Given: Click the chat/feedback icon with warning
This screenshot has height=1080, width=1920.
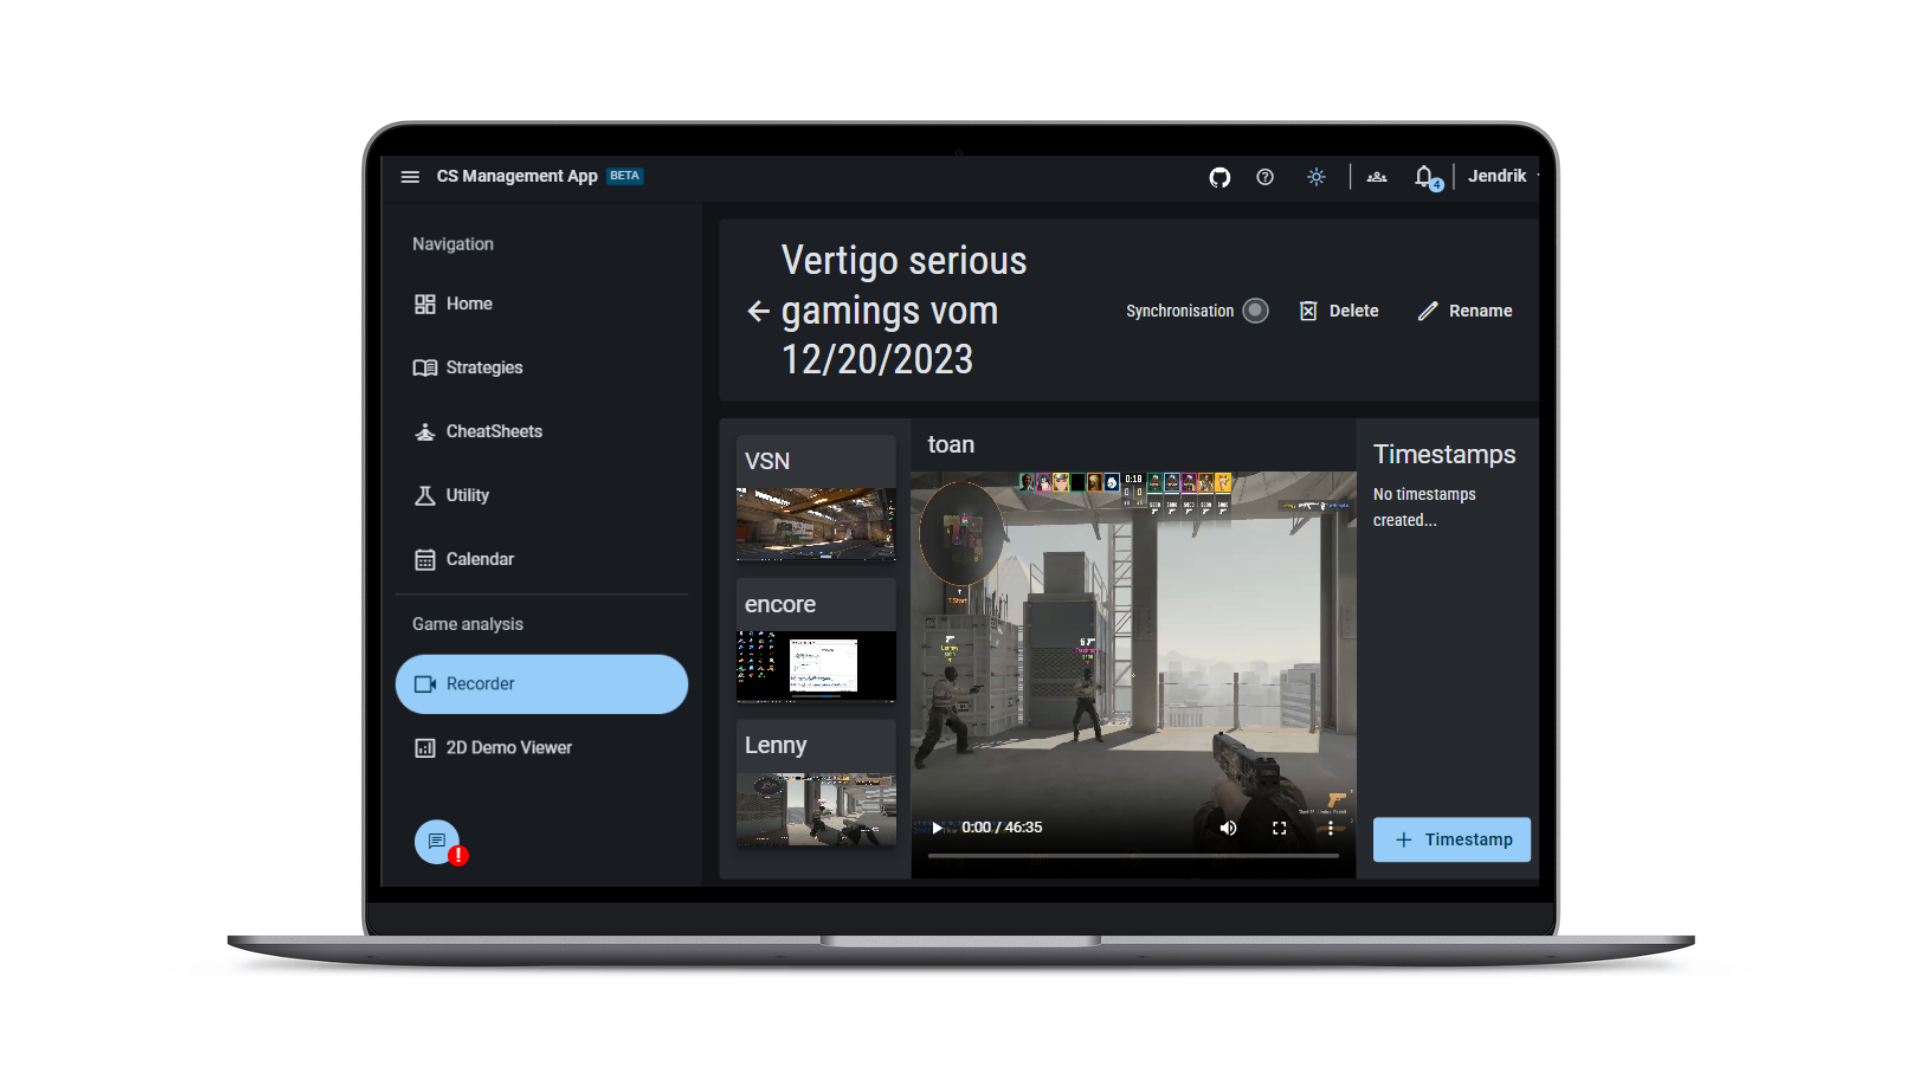Looking at the screenshot, I should click(x=438, y=840).
